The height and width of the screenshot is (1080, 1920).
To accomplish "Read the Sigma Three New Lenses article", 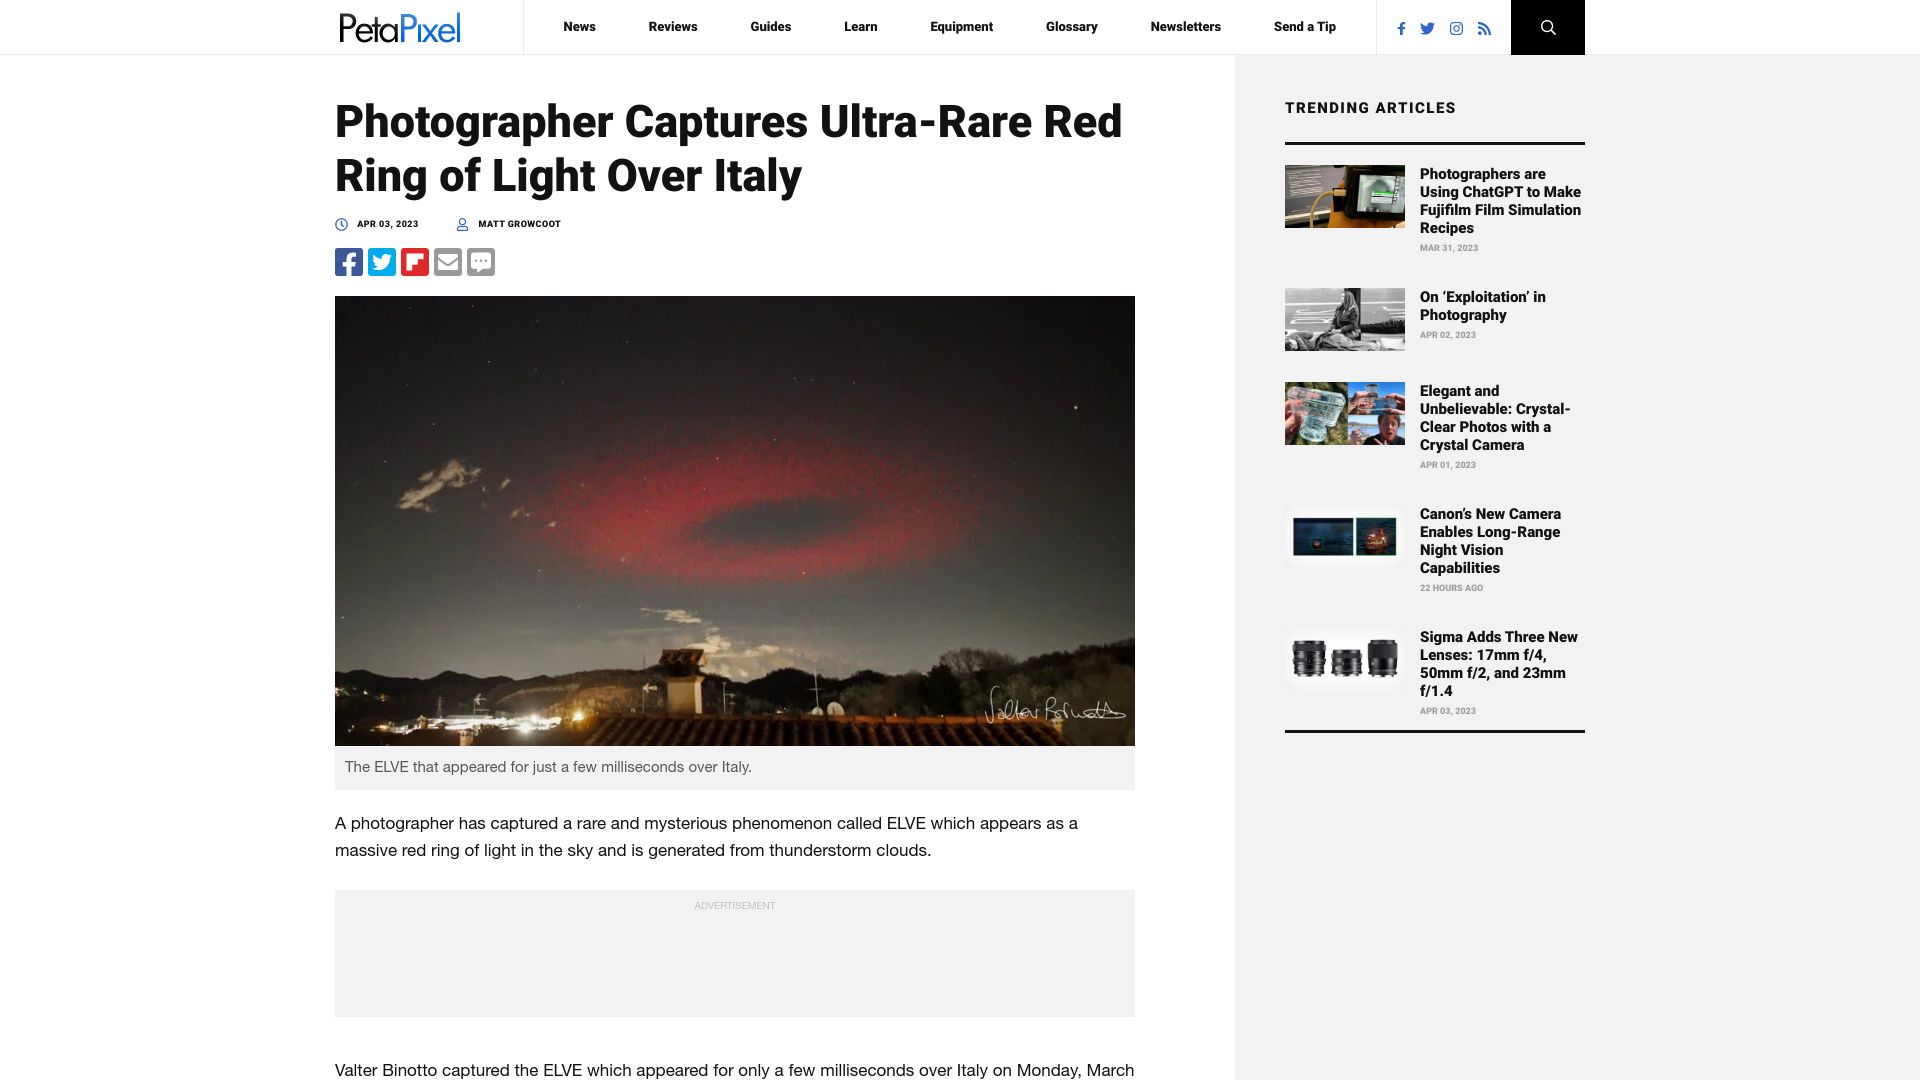I will pyautogui.click(x=1498, y=664).
